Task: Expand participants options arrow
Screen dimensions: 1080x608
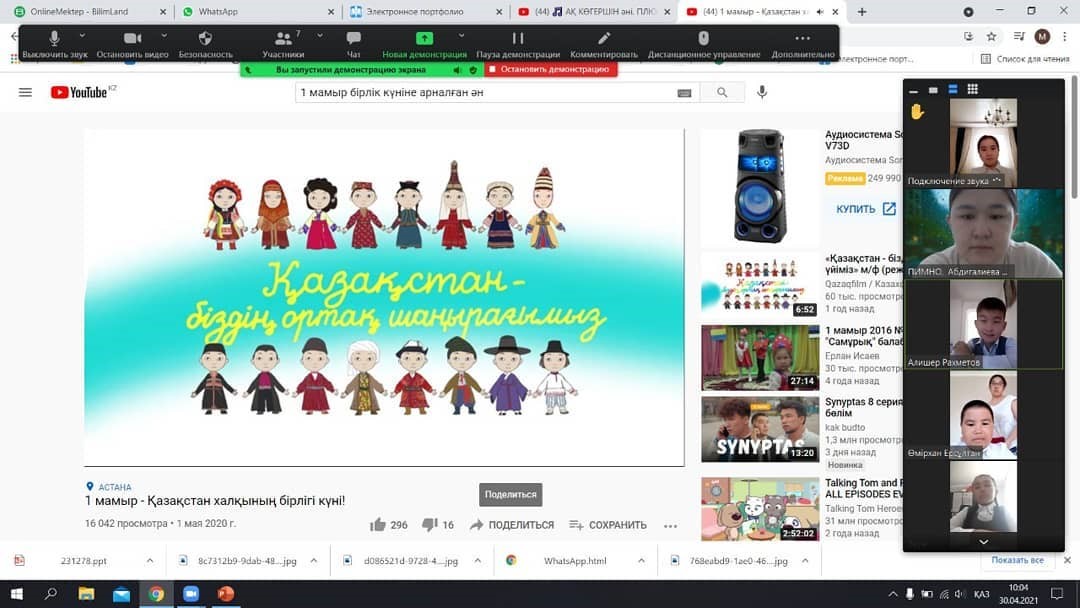Action: coord(320,35)
